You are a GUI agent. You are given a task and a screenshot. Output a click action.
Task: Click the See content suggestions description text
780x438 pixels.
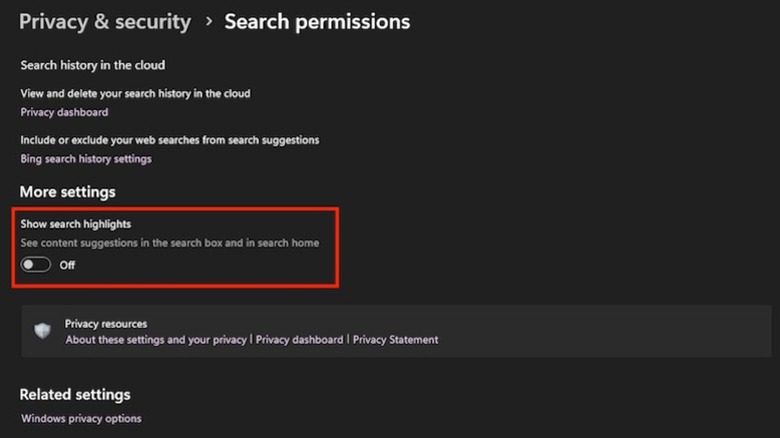[170, 243]
